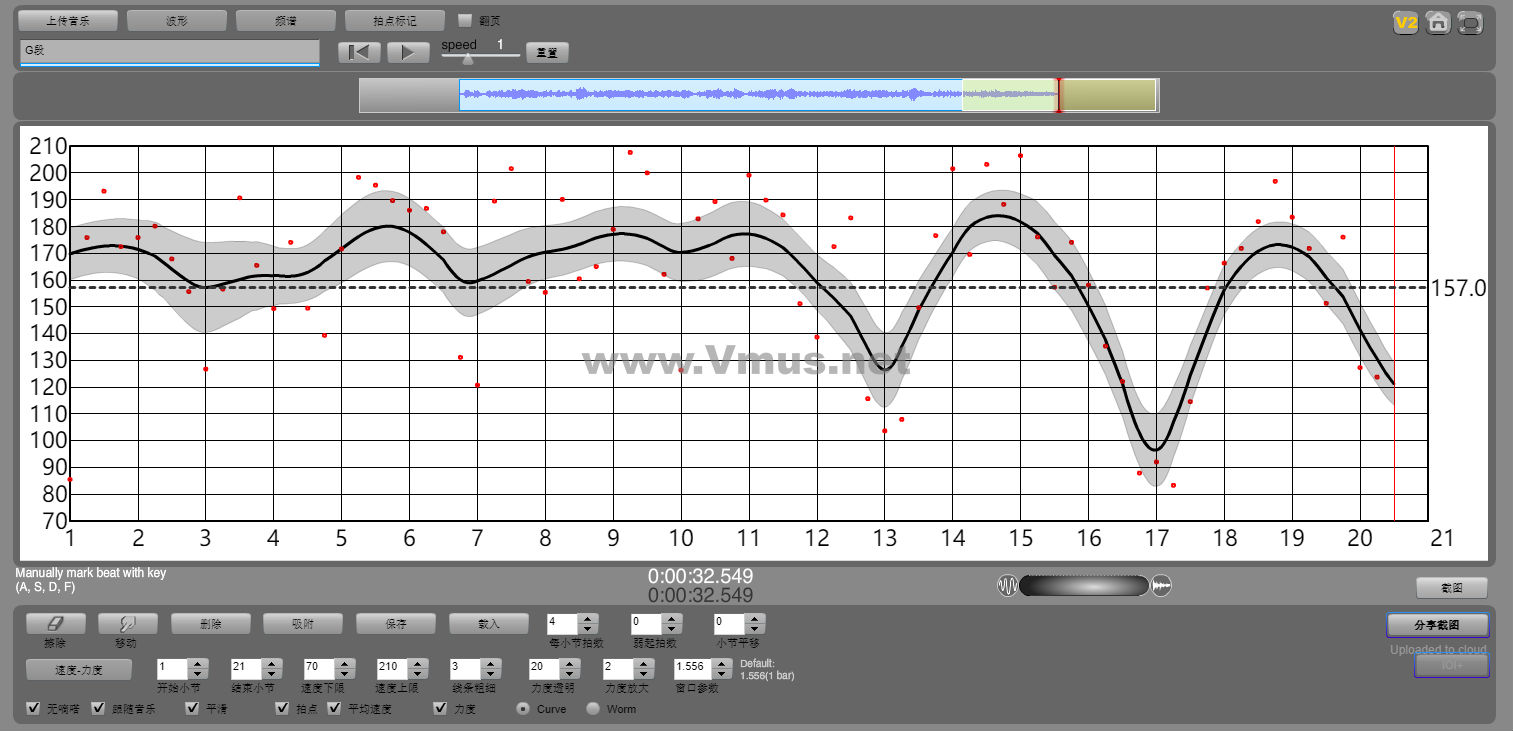This screenshot has height=731, width=1513.
Task: Increase the 结束小节 end bar value
Action: [x=271, y=662]
